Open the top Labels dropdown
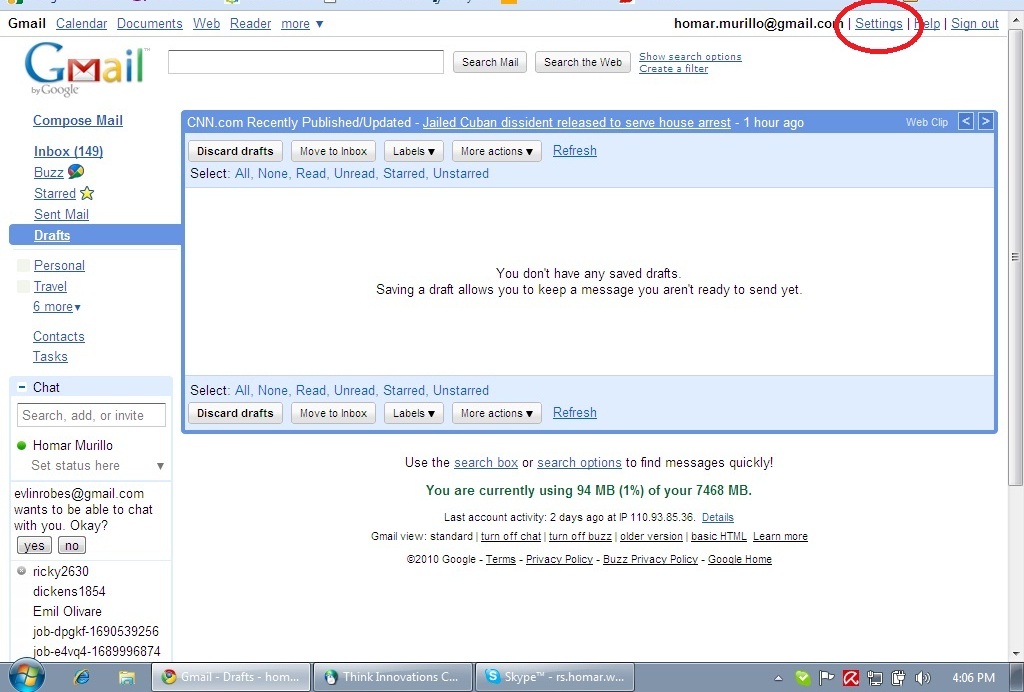The height and width of the screenshot is (692, 1024). coord(413,151)
